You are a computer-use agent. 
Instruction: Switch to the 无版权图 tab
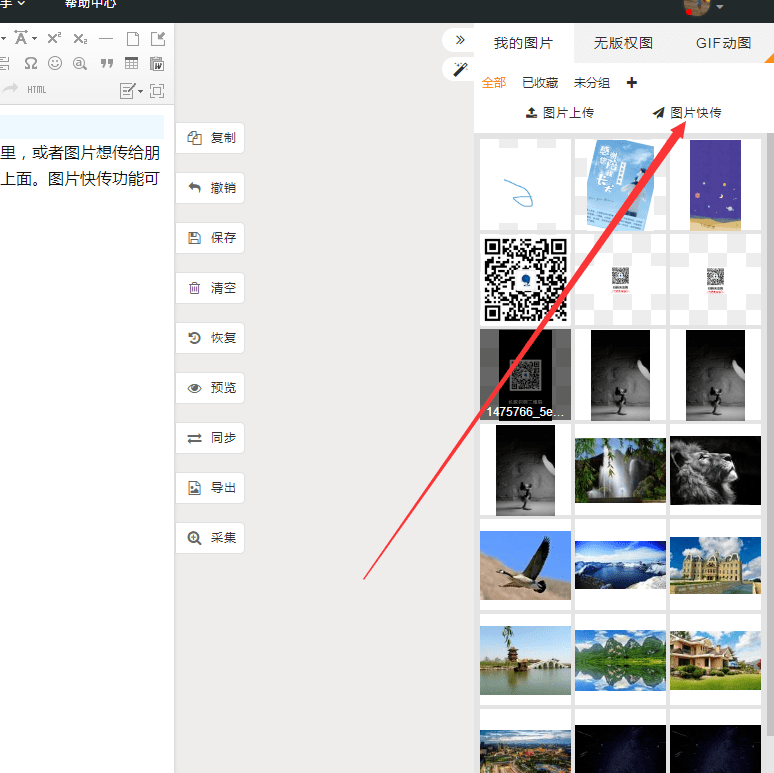[x=623, y=43]
